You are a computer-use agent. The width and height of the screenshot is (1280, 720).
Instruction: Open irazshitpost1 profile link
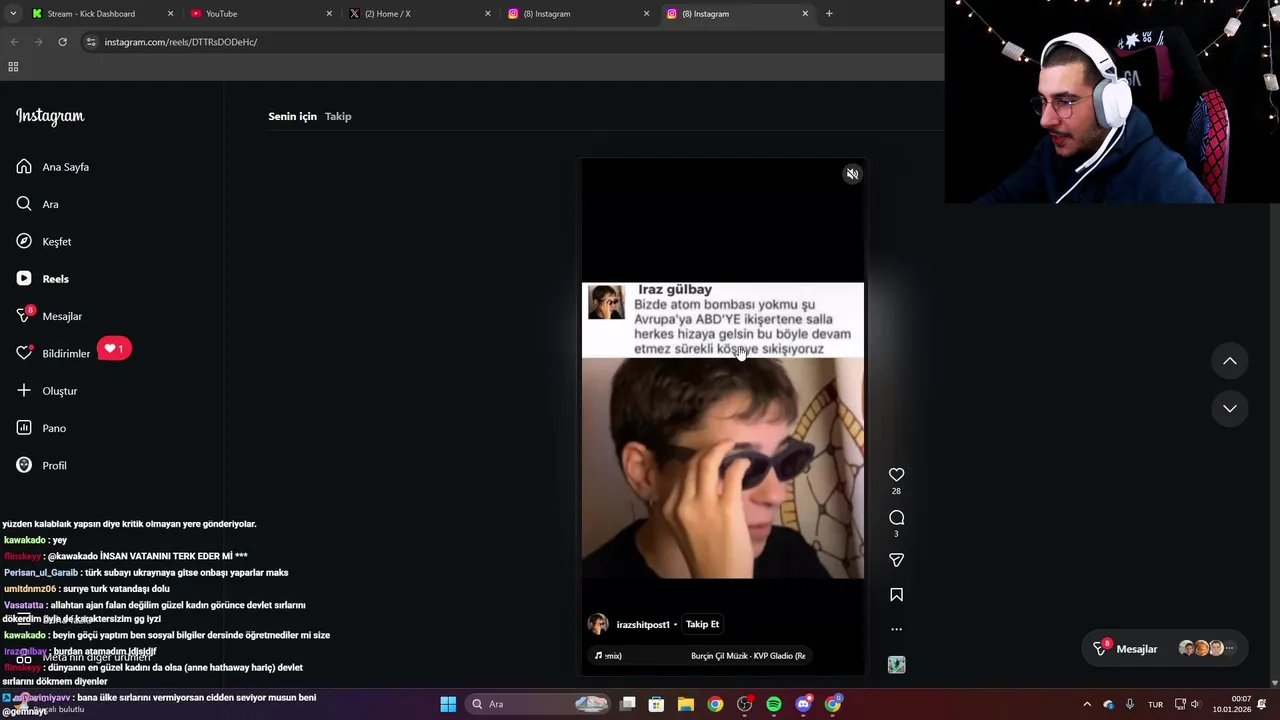point(643,625)
